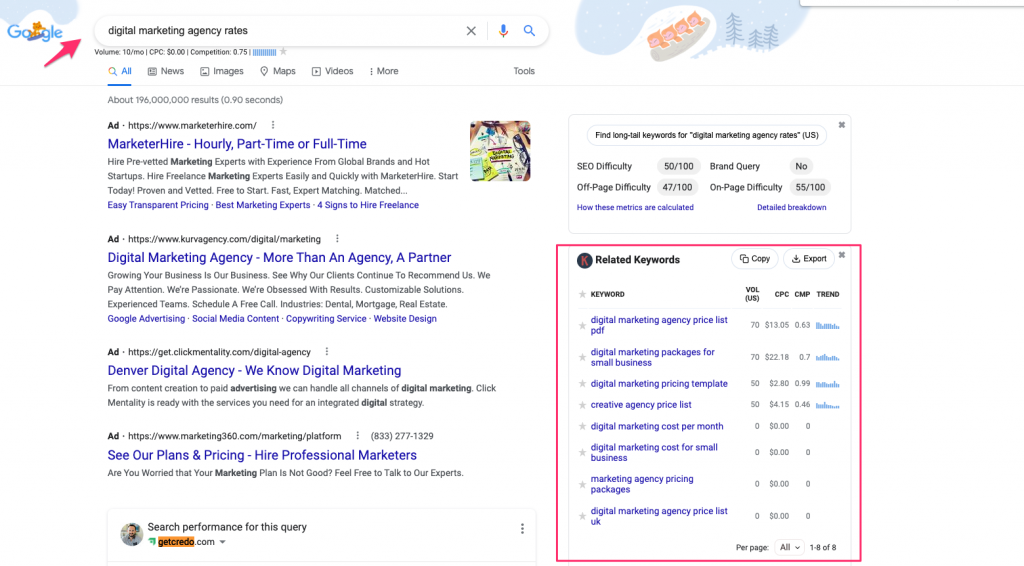This screenshot has width=1024, height=566.
Task: View trend chart for creative agency price list
Action: [827, 405]
